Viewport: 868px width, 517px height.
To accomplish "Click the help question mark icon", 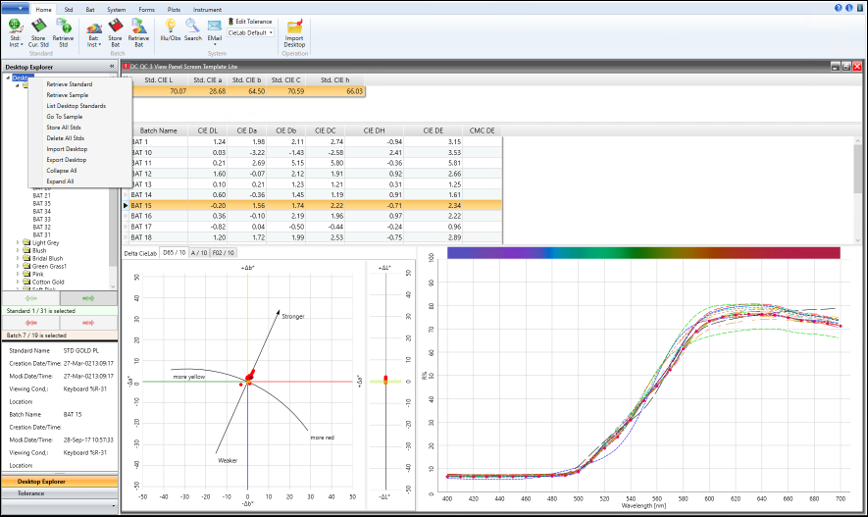I will pyautogui.click(x=838, y=8).
